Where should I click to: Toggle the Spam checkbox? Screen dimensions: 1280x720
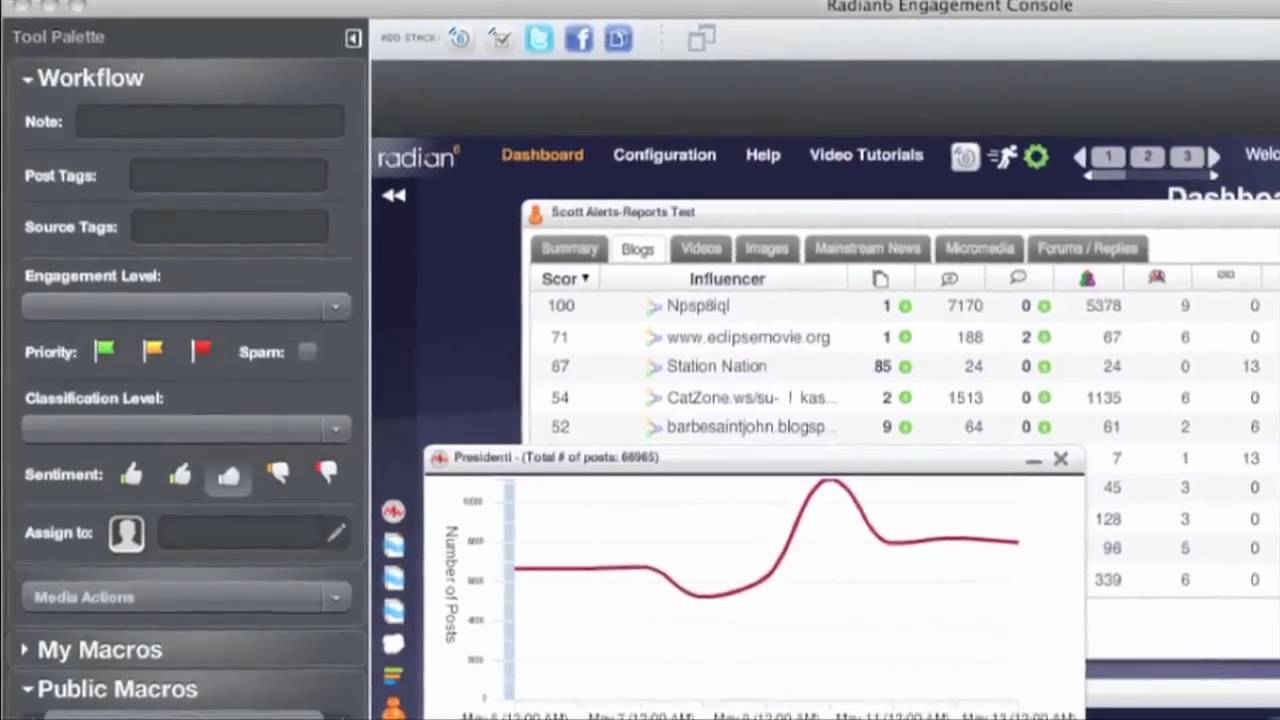(x=307, y=351)
